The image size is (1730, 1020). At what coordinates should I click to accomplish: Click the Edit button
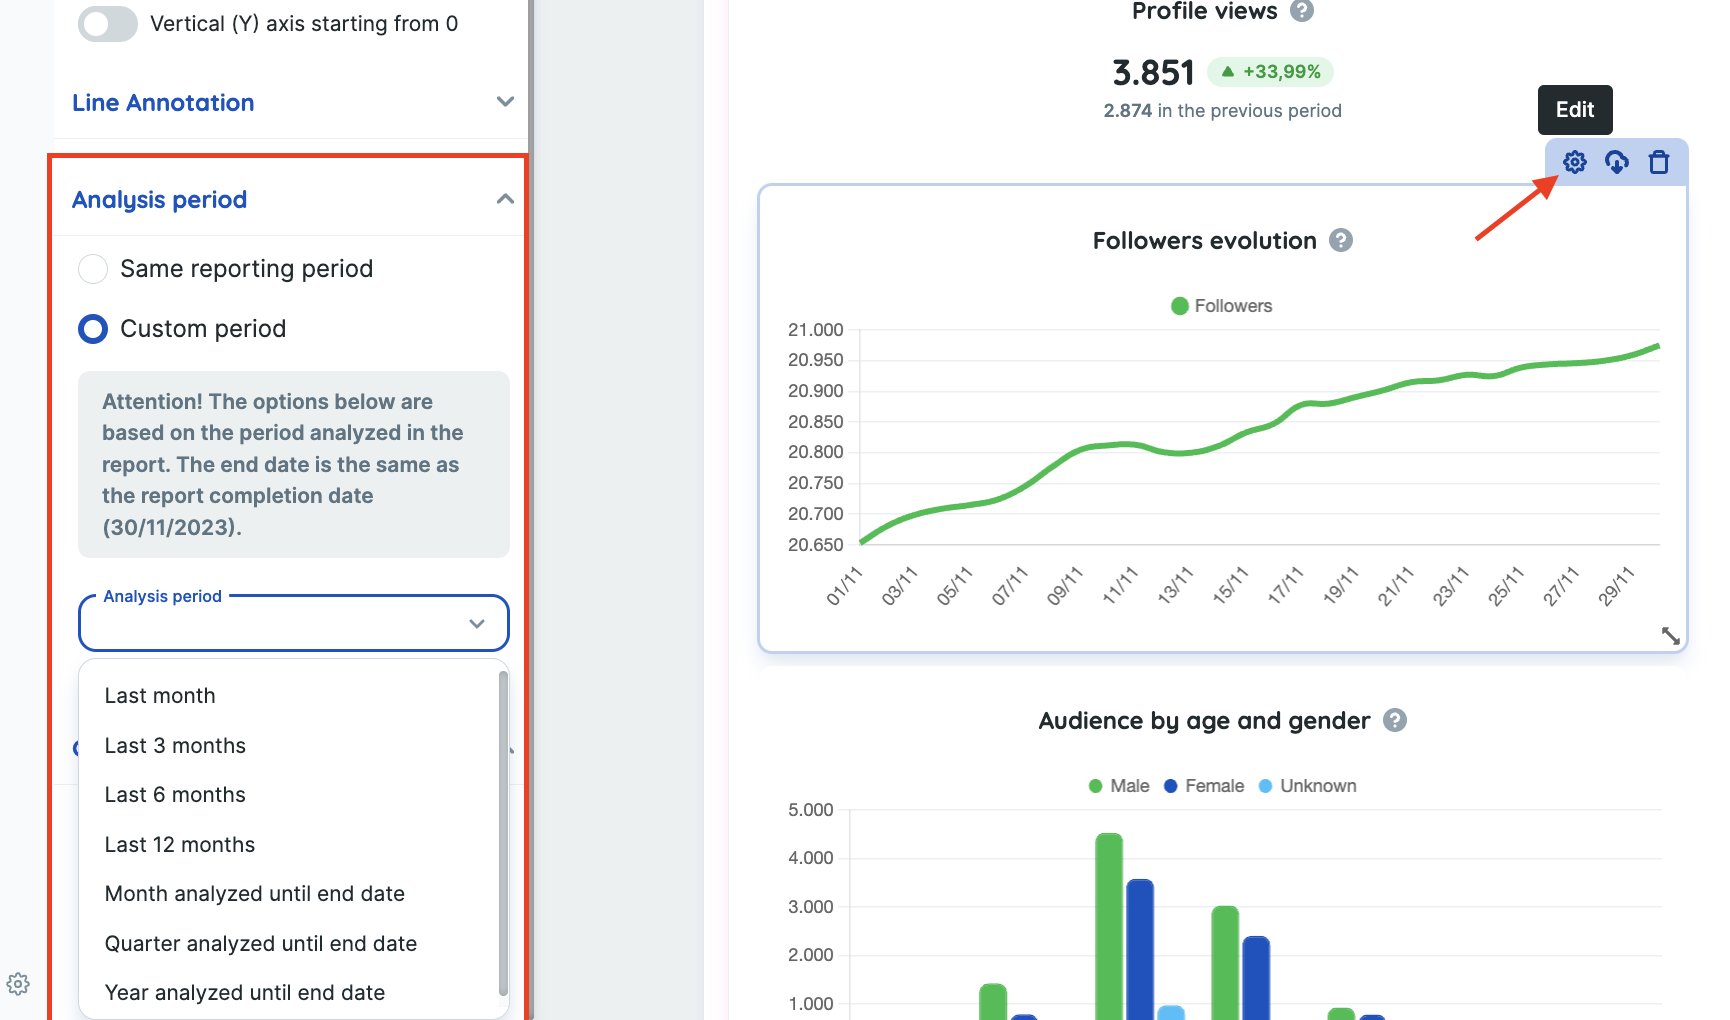[1574, 110]
